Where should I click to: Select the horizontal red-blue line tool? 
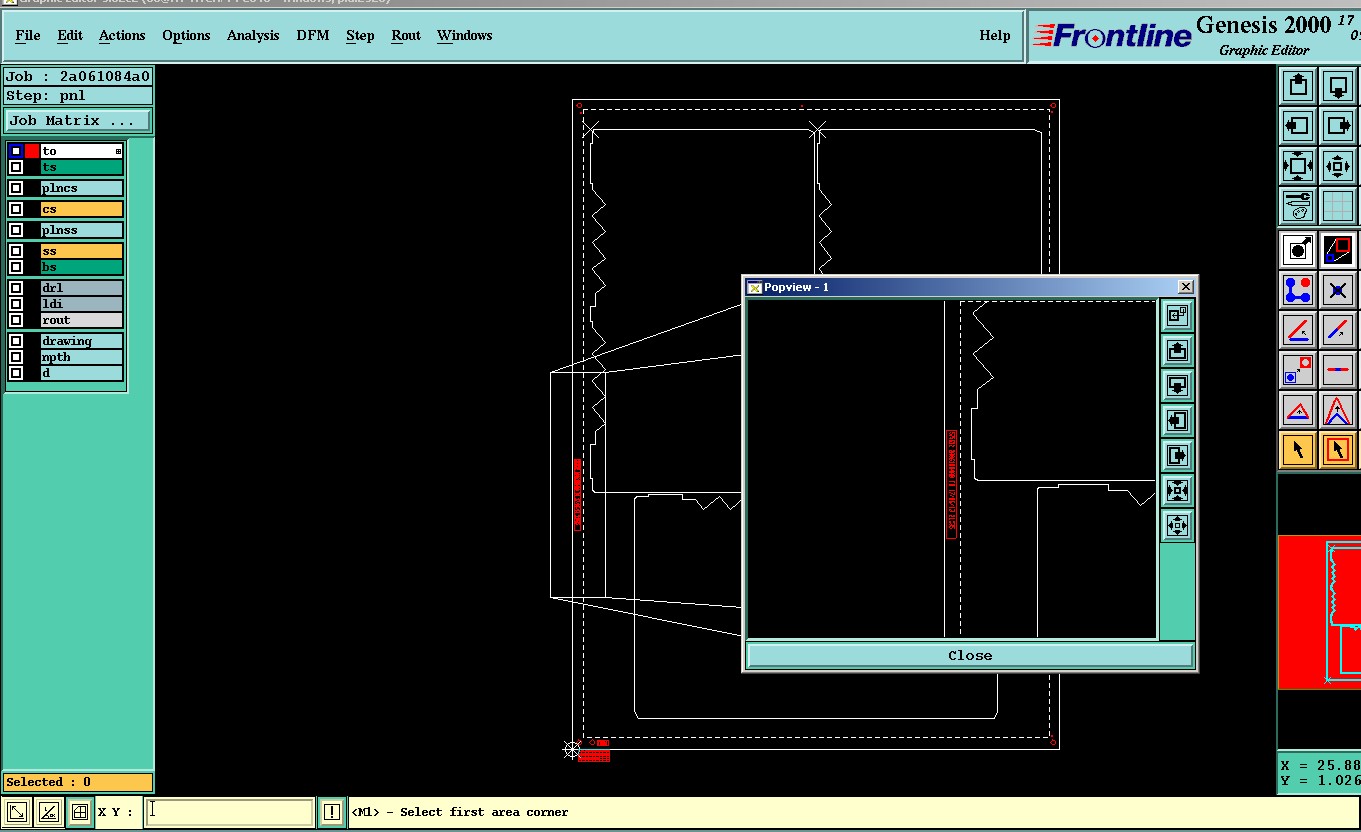(1338, 369)
